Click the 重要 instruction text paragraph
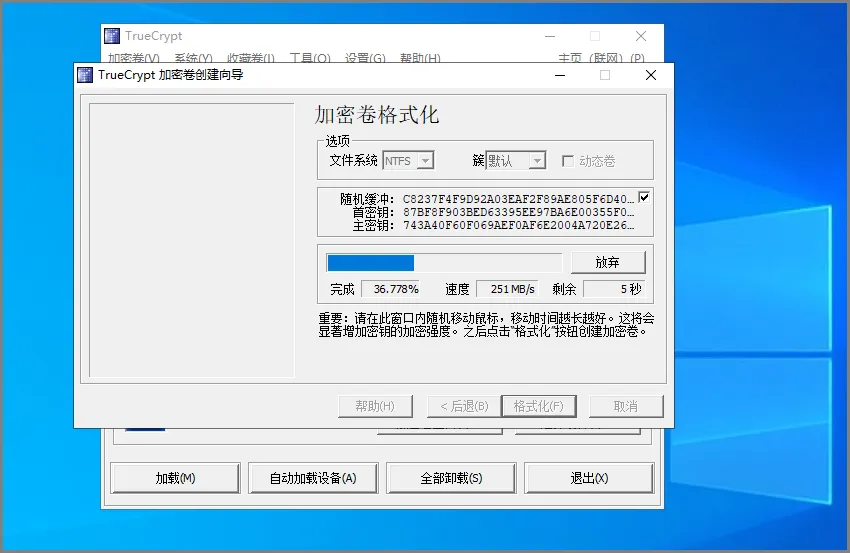Viewport: 850px width, 553px height. (486, 325)
